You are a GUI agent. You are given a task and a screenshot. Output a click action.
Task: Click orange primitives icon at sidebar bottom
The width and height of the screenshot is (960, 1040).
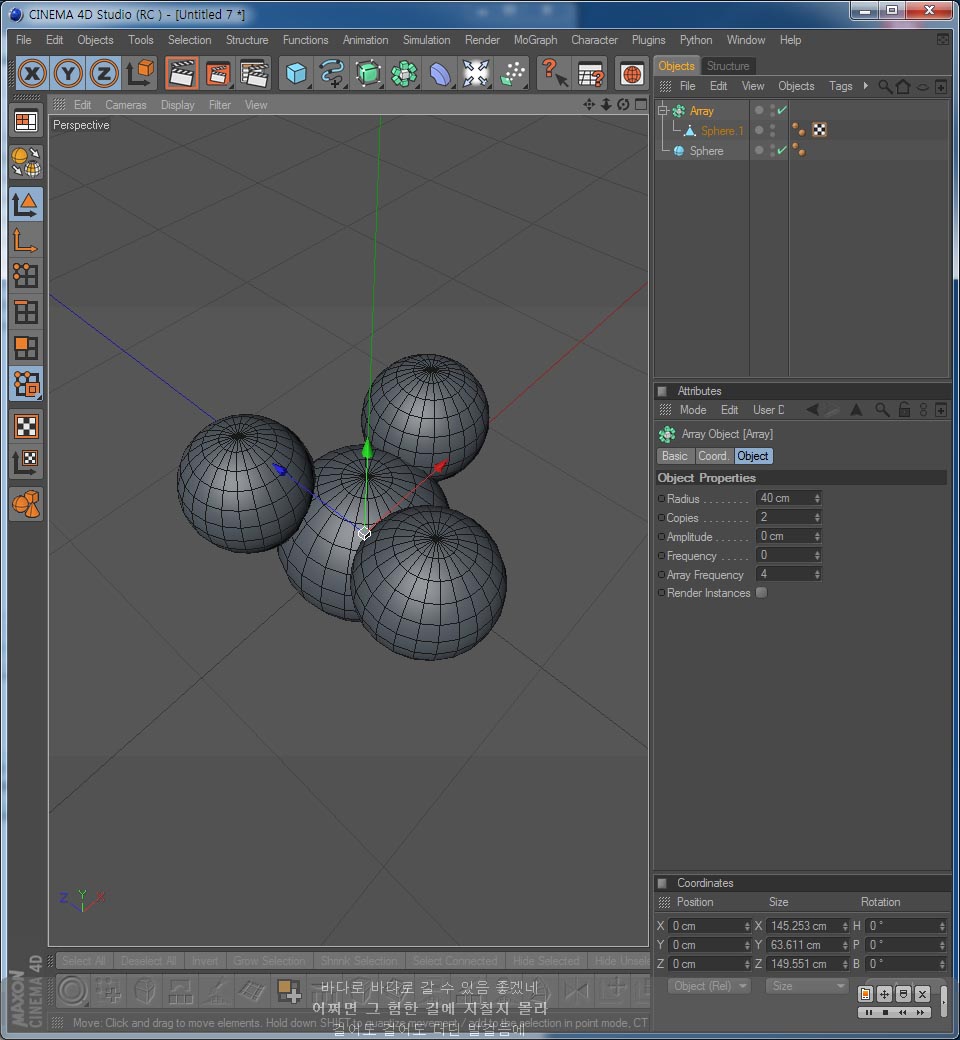pyautogui.click(x=26, y=504)
